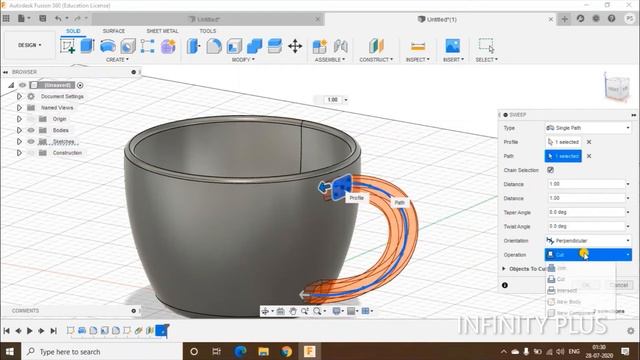This screenshot has height=360, width=640.
Task: Click the New Component icon in Assemble
Action: pos(320,46)
